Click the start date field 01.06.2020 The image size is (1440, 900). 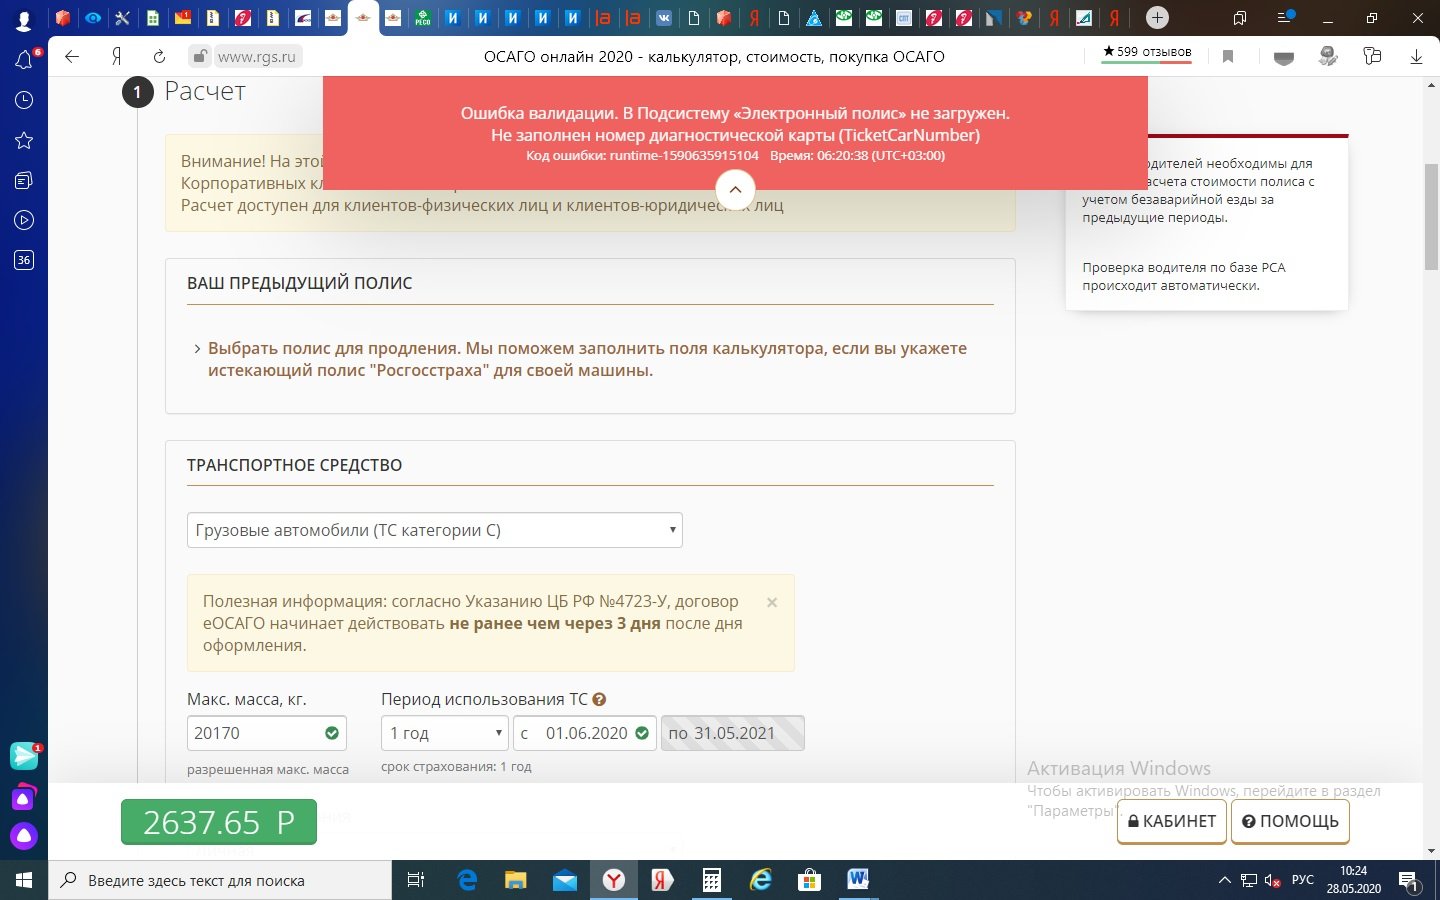[585, 733]
